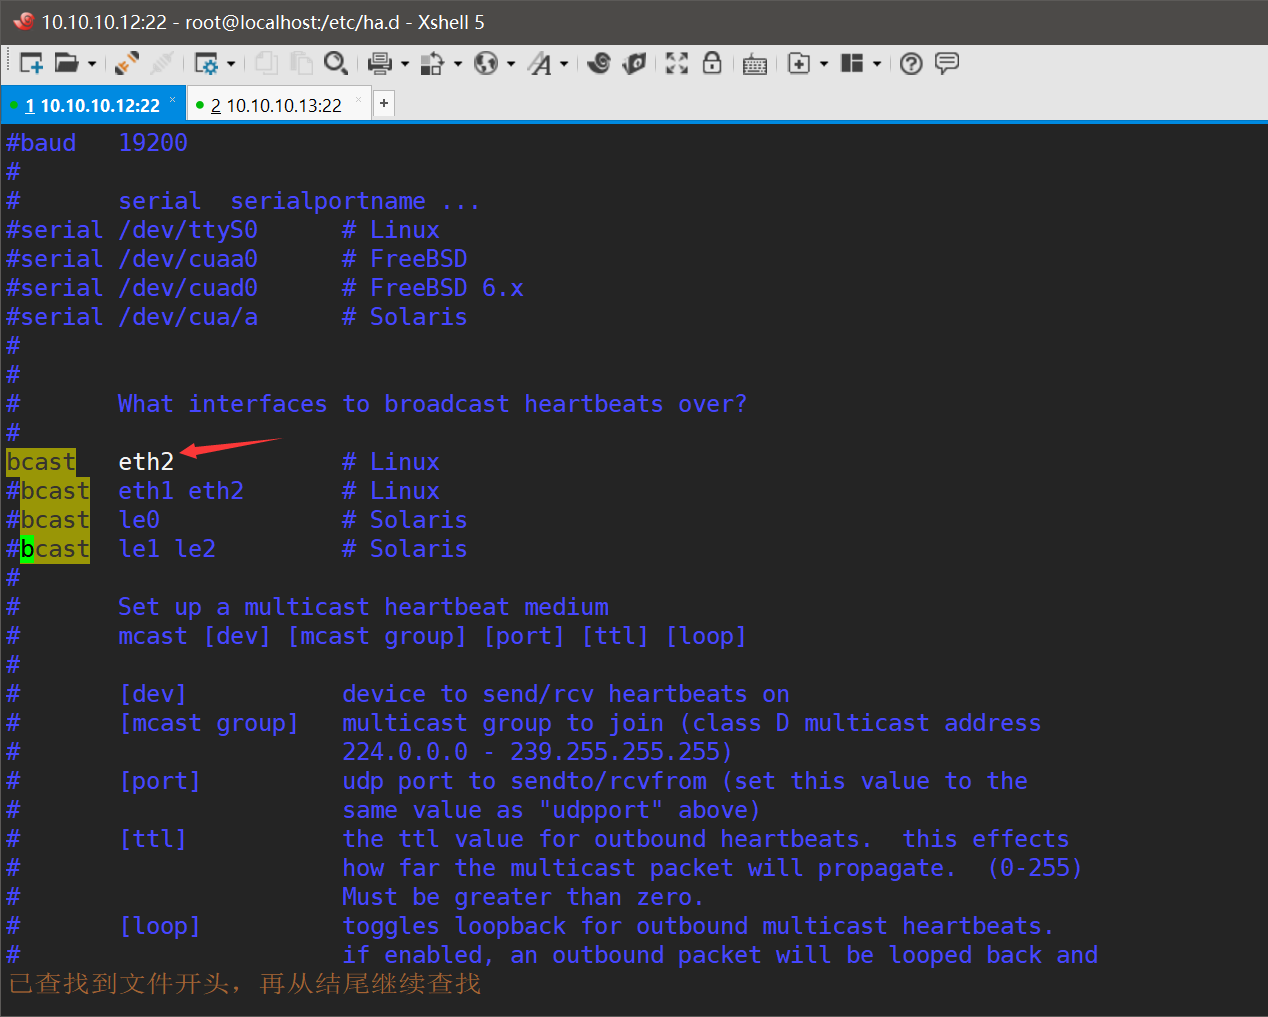Expand the font settings dropdown arrow
Screen dimensions: 1268x1017
click(x=563, y=63)
